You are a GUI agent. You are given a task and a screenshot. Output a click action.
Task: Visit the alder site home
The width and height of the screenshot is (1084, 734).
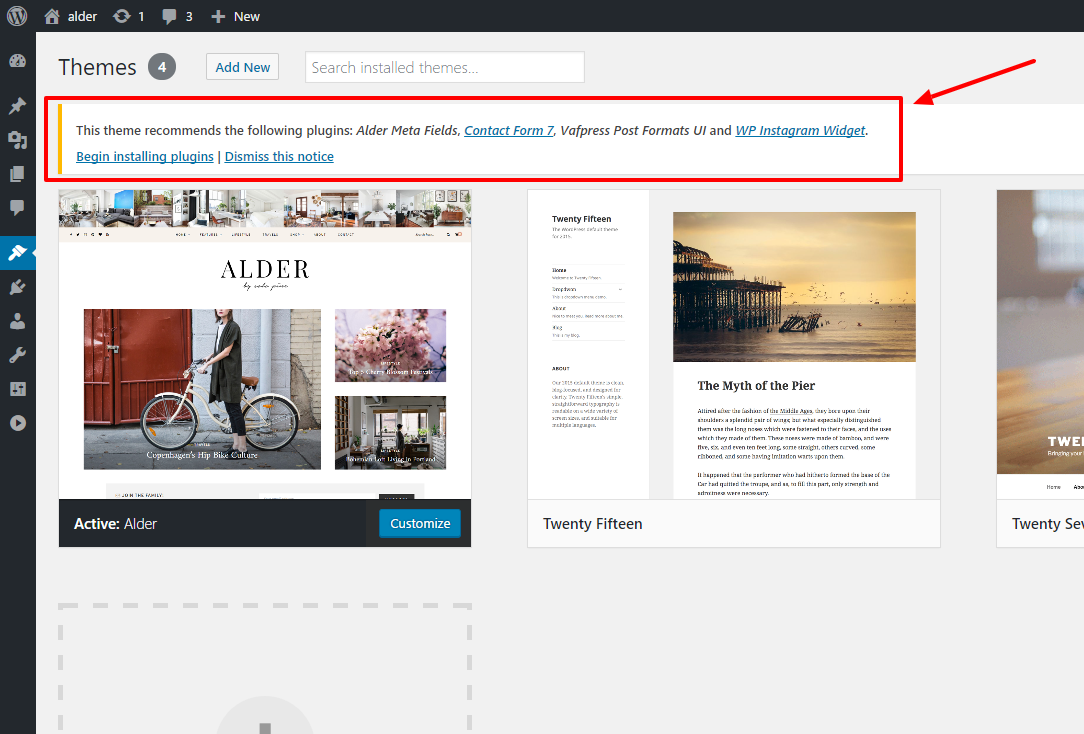[71, 16]
